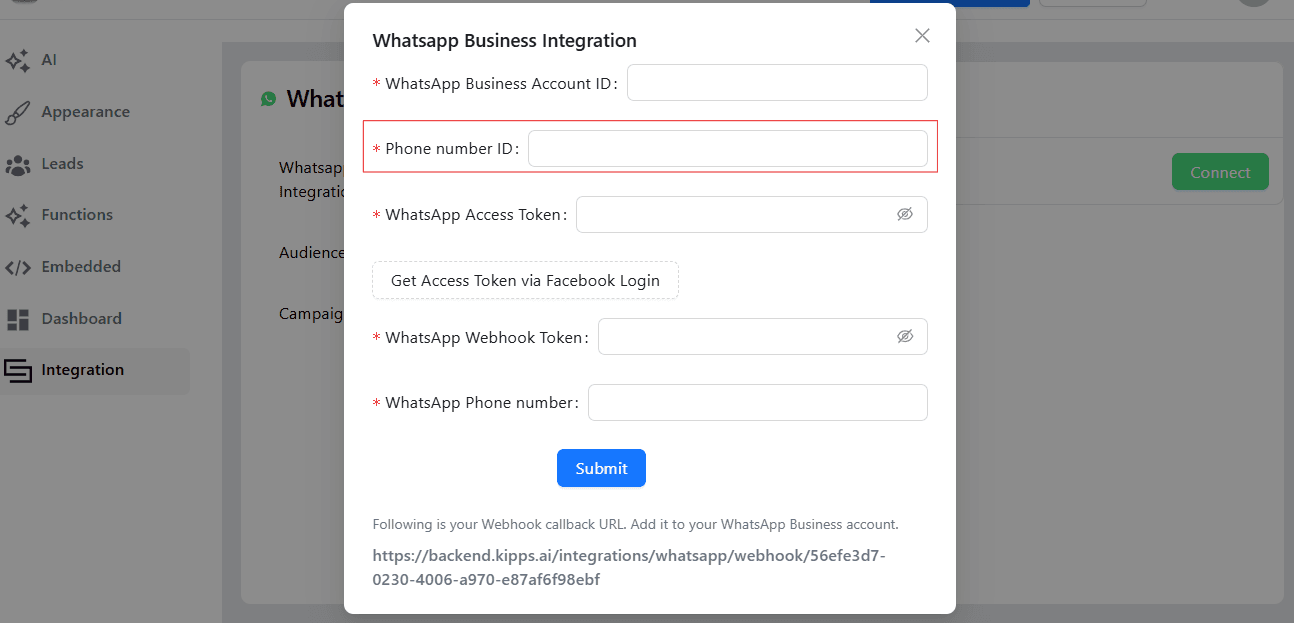1294x623 pixels.
Task: Click the Leads people icon
Action: point(17,164)
